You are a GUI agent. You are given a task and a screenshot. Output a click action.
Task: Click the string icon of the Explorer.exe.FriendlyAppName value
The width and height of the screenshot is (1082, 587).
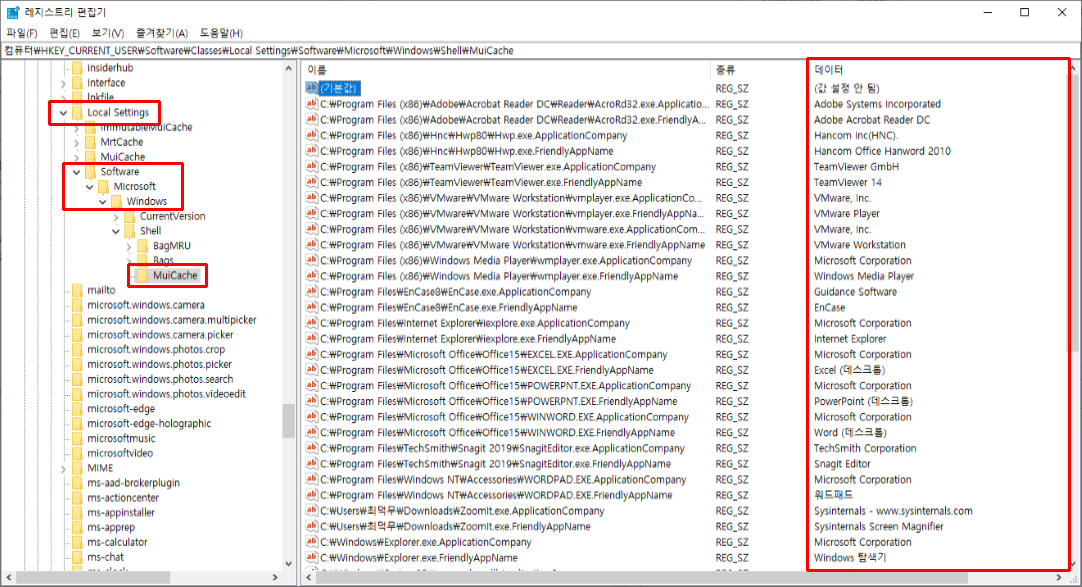(x=311, y=557)
